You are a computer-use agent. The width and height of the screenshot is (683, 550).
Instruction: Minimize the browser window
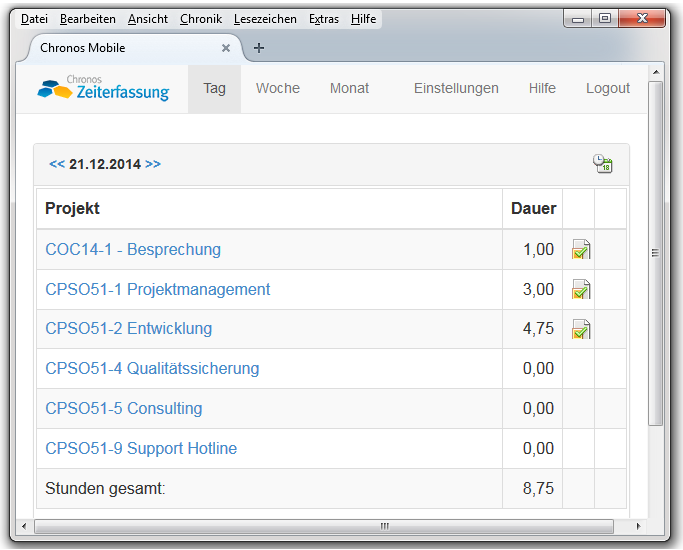[x=578, y=19]
